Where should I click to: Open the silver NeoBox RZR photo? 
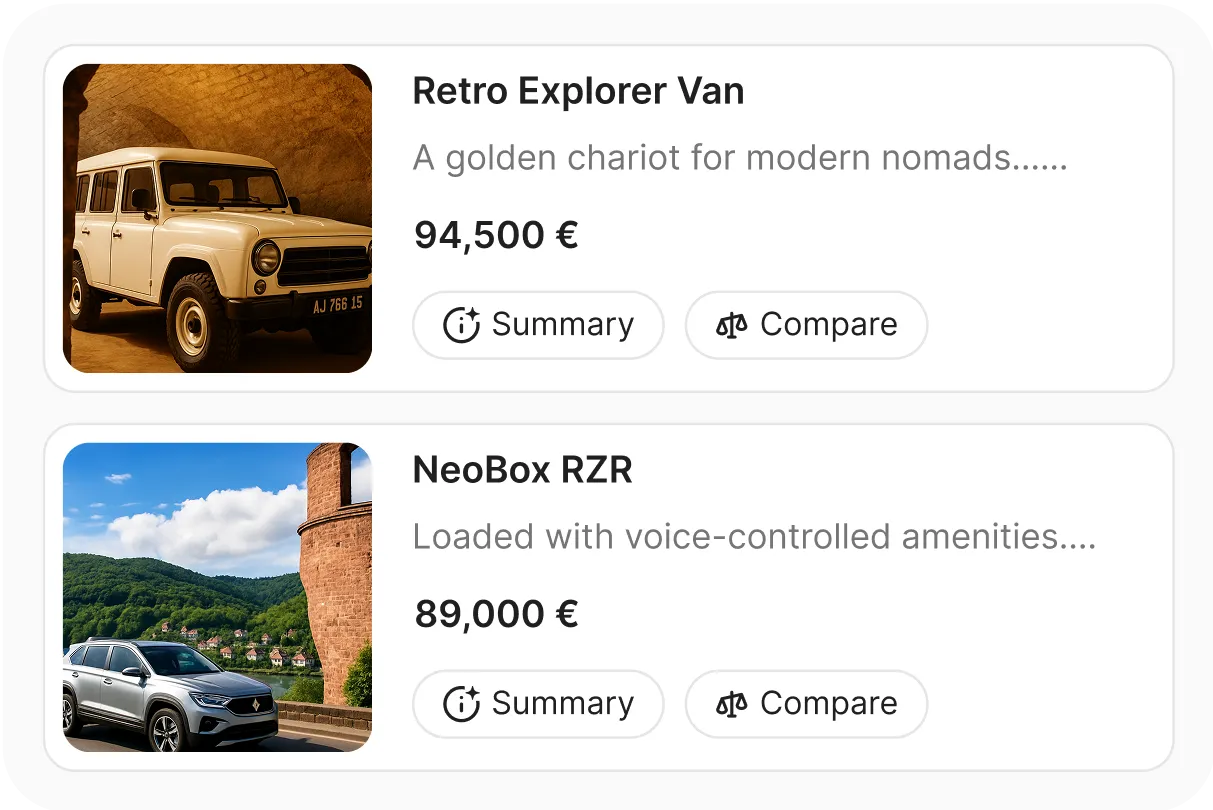coord(217,597)
